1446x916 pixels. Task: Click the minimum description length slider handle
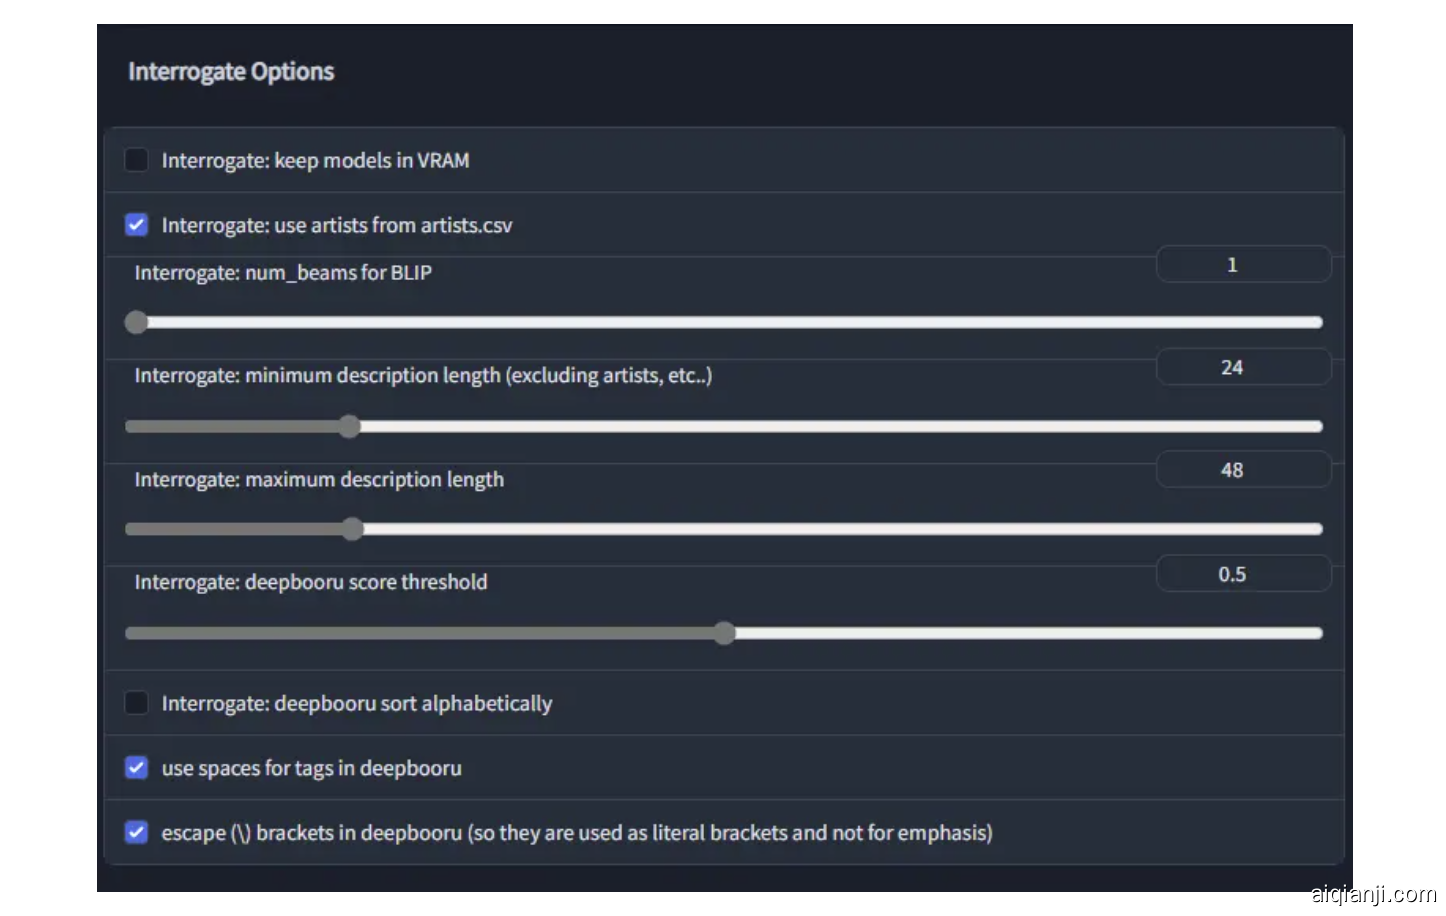[349, 427]
